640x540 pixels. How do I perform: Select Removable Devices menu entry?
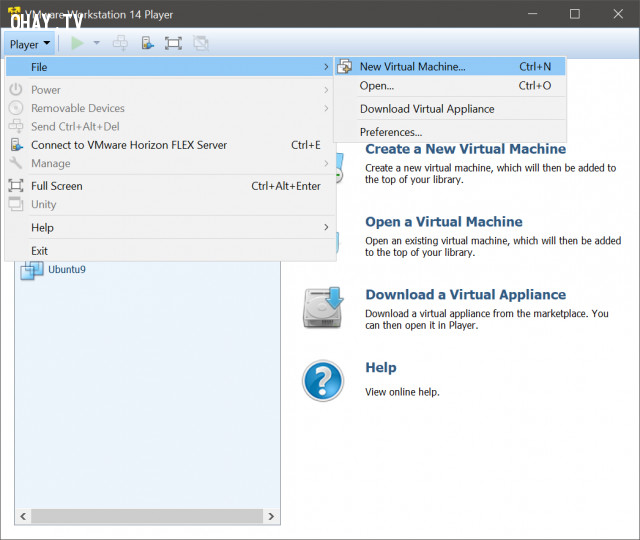point(169,108)
